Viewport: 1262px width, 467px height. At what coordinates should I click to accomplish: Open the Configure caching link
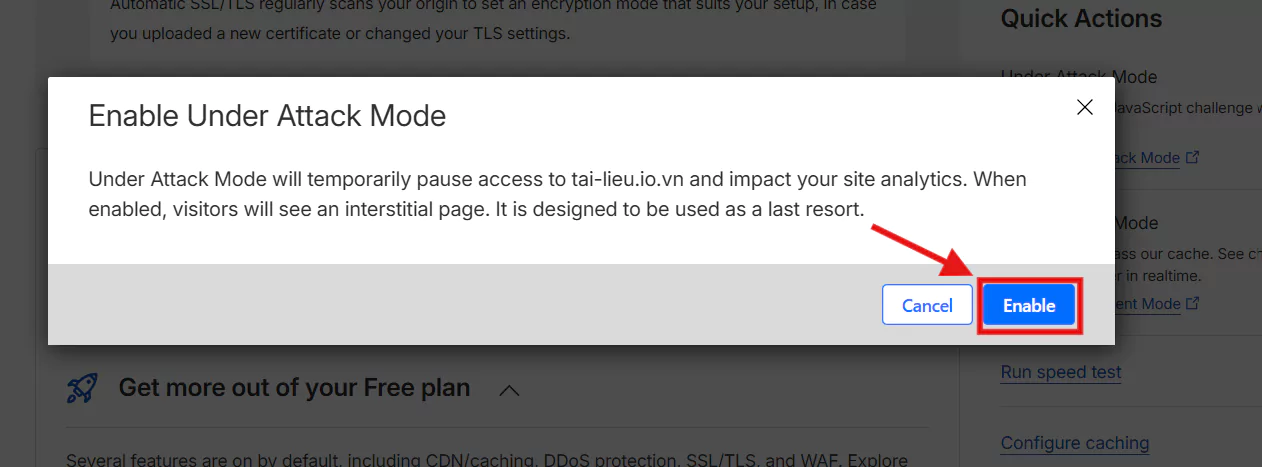[1074, 443]
